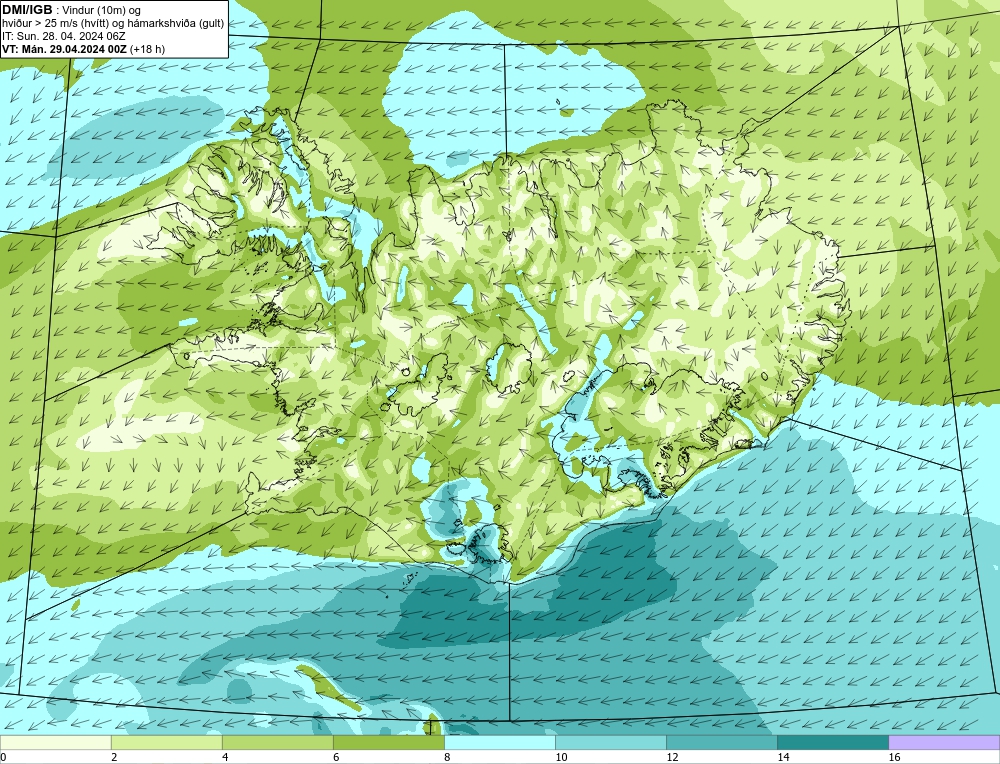Click the 8–10 m/s pale cyan legend swatch

(x=499, y=742)
